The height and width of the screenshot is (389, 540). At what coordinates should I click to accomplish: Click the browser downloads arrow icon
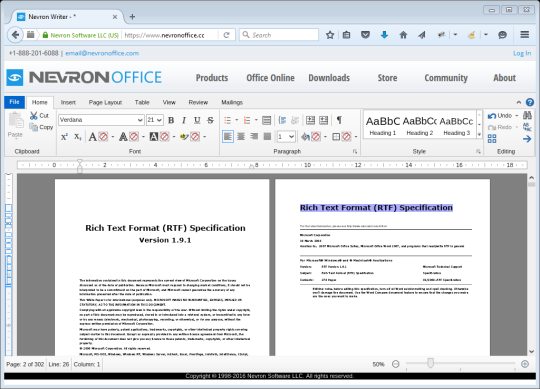pos(384,35)
